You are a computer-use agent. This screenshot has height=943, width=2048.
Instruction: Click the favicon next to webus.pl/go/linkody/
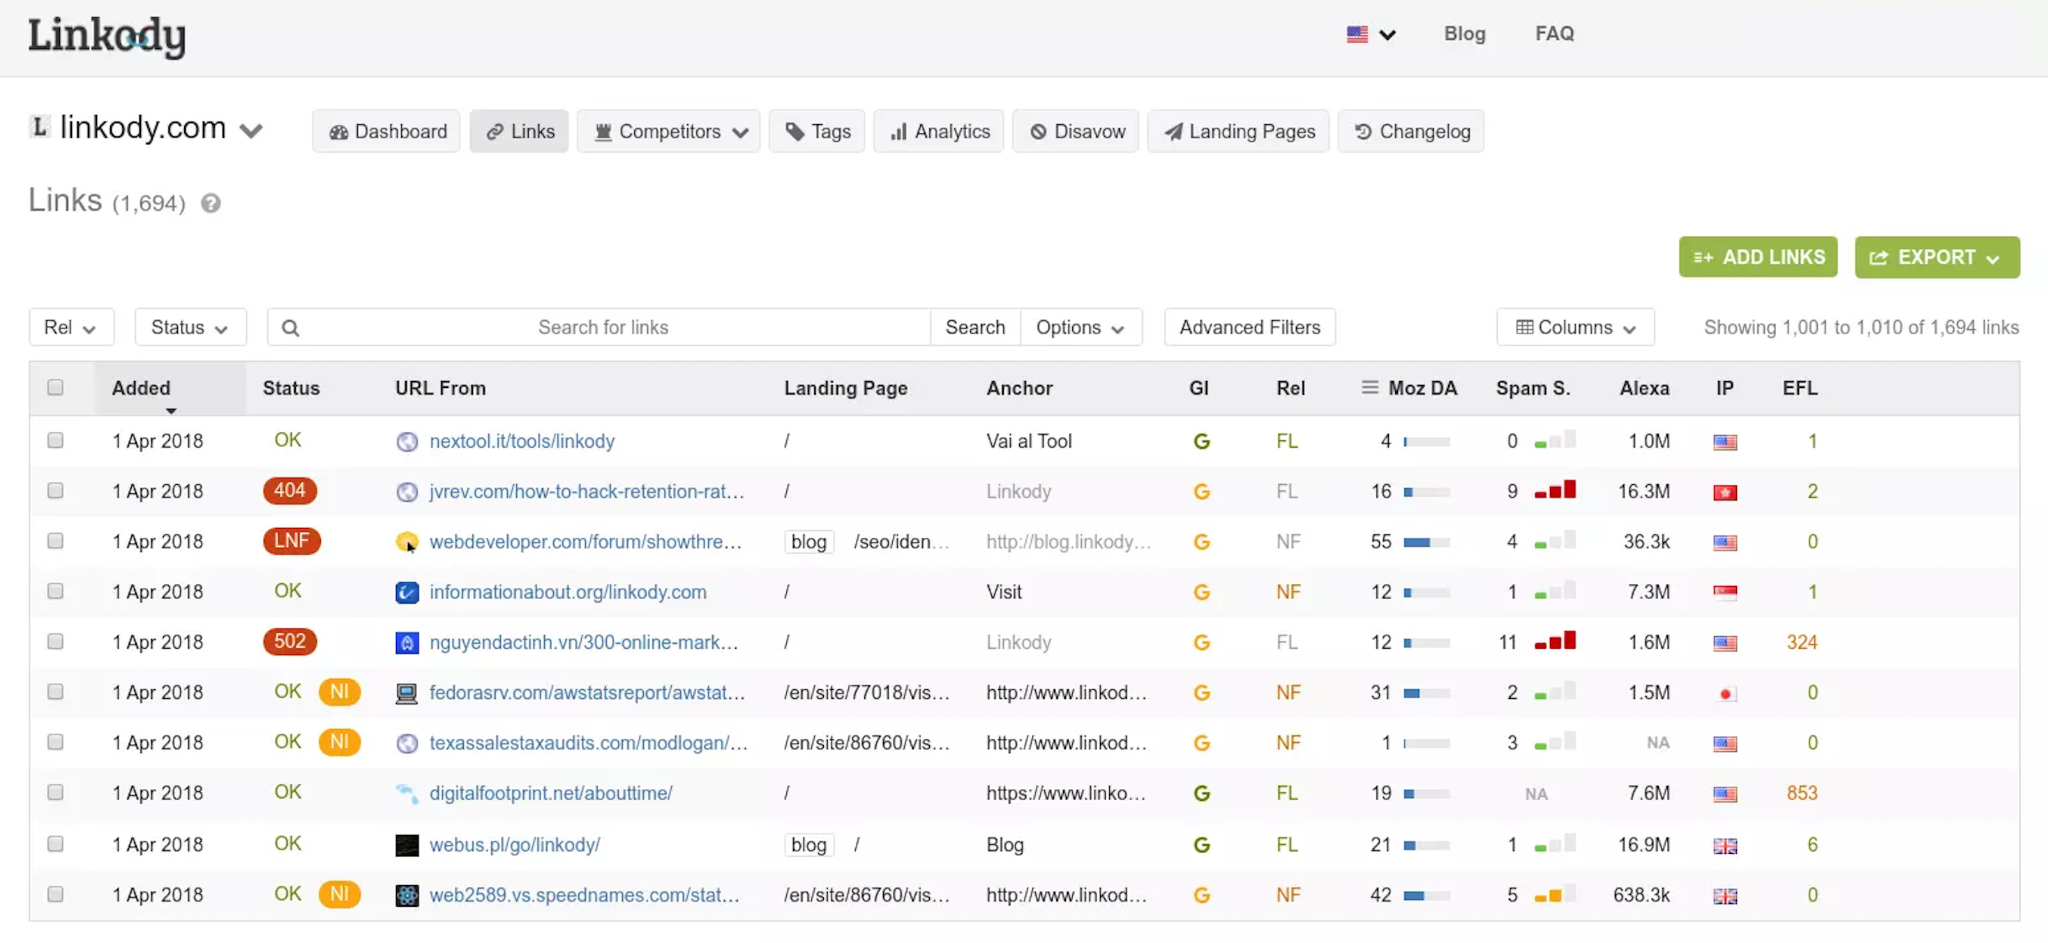pyautogui.click(x=407, y=845)
